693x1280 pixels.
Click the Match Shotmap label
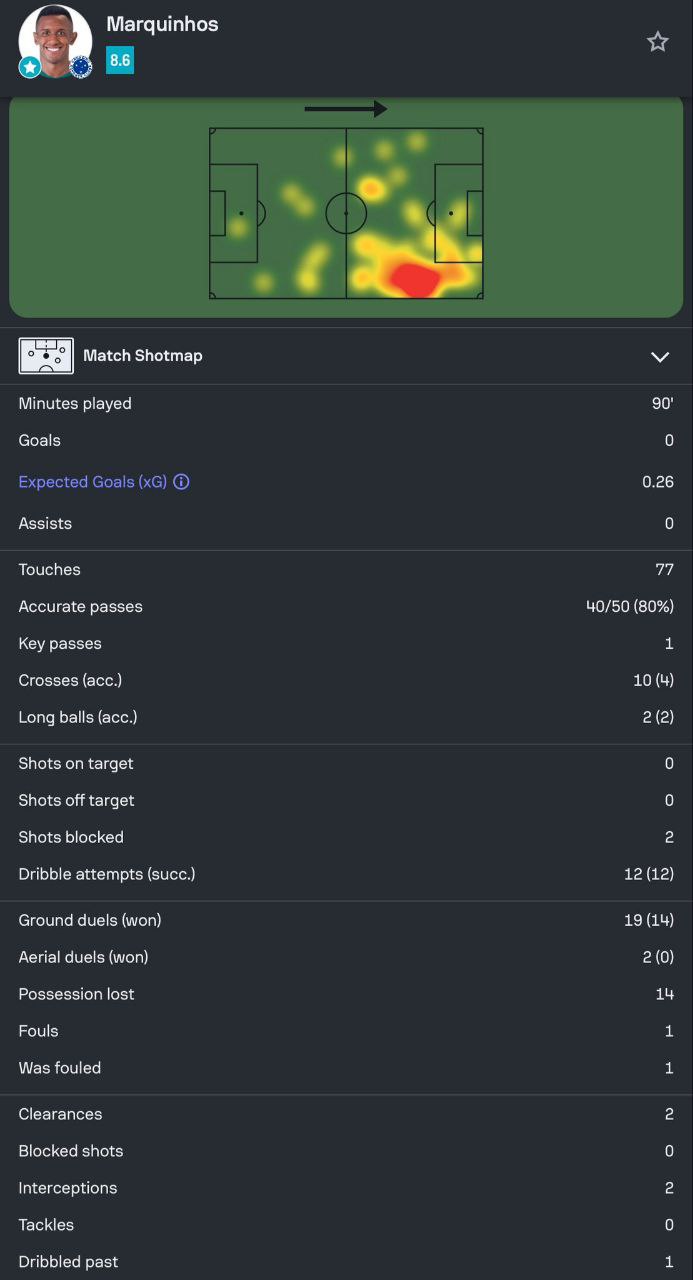click(142, 356)
